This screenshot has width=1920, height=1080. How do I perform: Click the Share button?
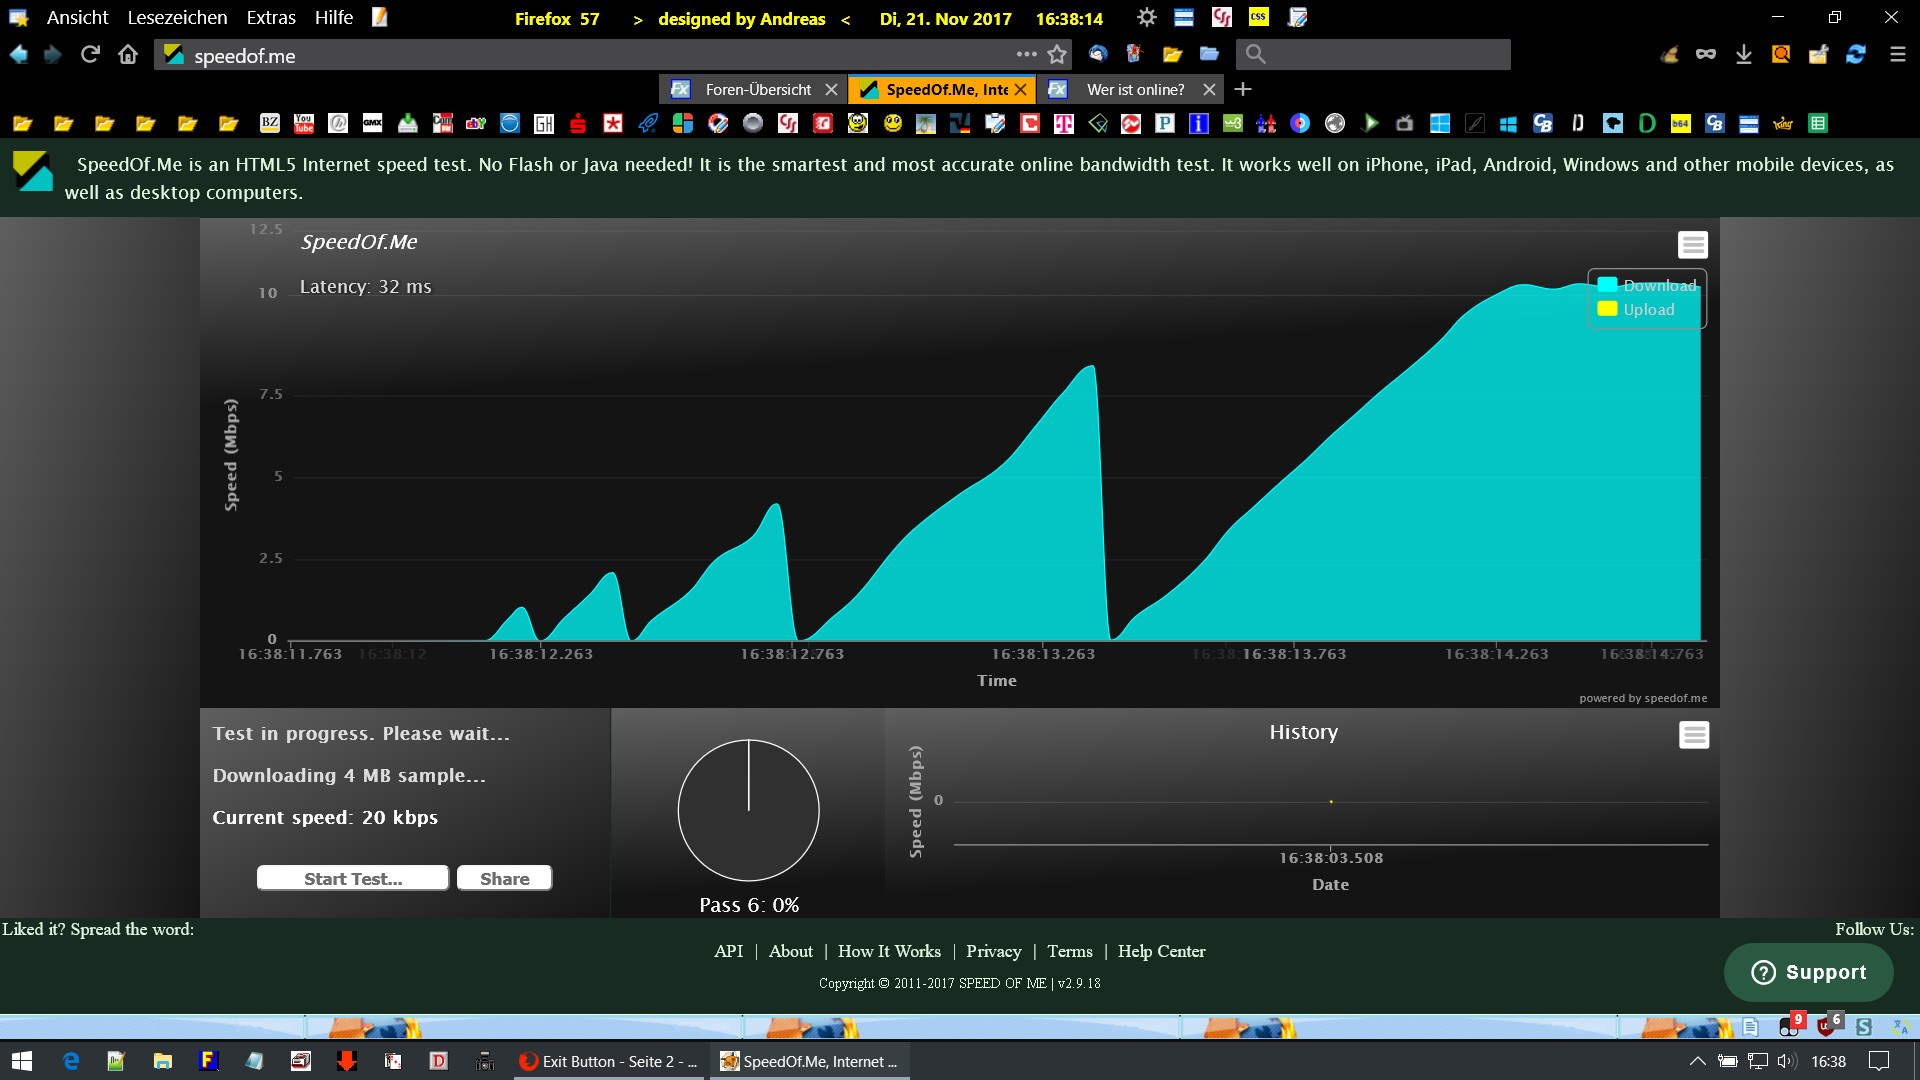point(504,878)
